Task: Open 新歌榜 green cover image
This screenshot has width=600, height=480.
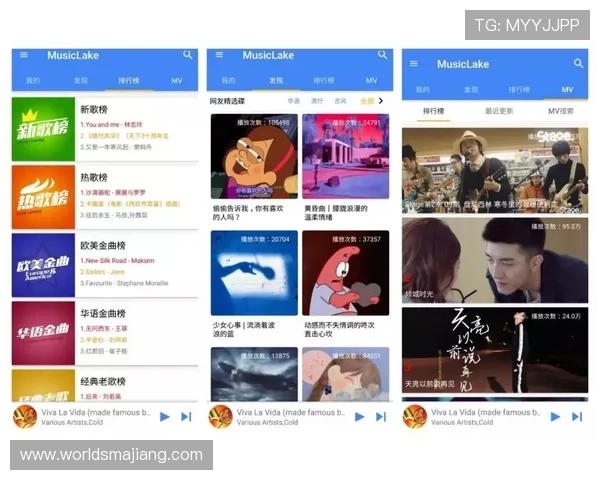Action: 43,129
